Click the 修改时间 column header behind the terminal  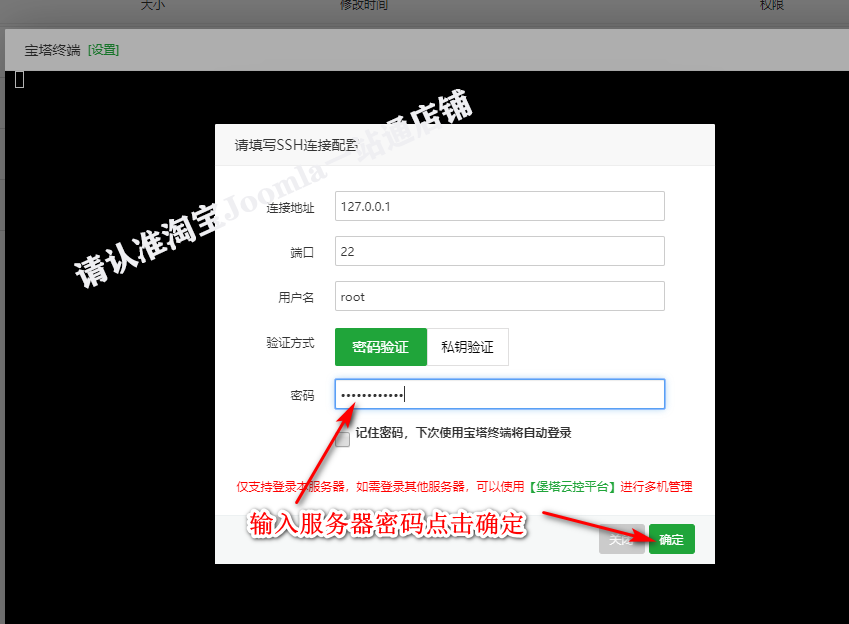[x=363, y=5]
